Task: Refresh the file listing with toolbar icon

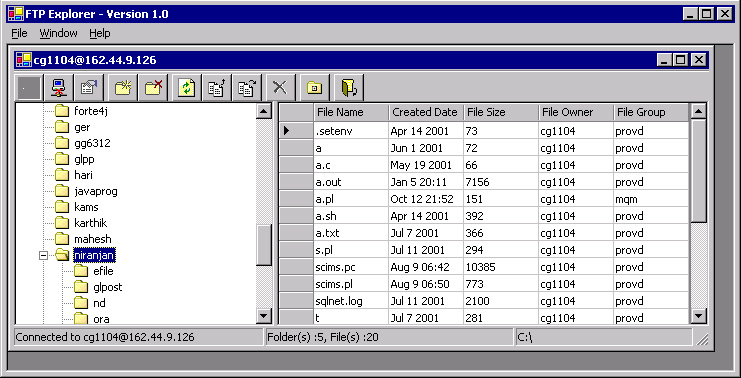Action: point(187,88)
